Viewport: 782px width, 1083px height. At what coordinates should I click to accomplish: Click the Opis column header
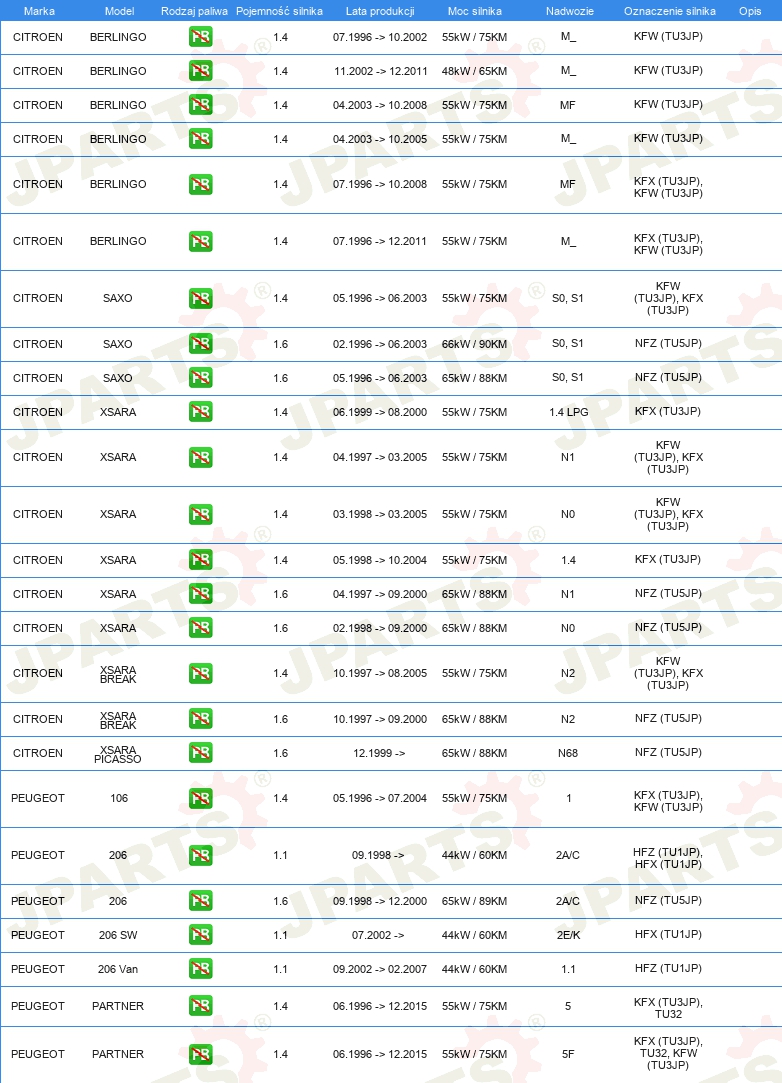(x=750, y=11)
